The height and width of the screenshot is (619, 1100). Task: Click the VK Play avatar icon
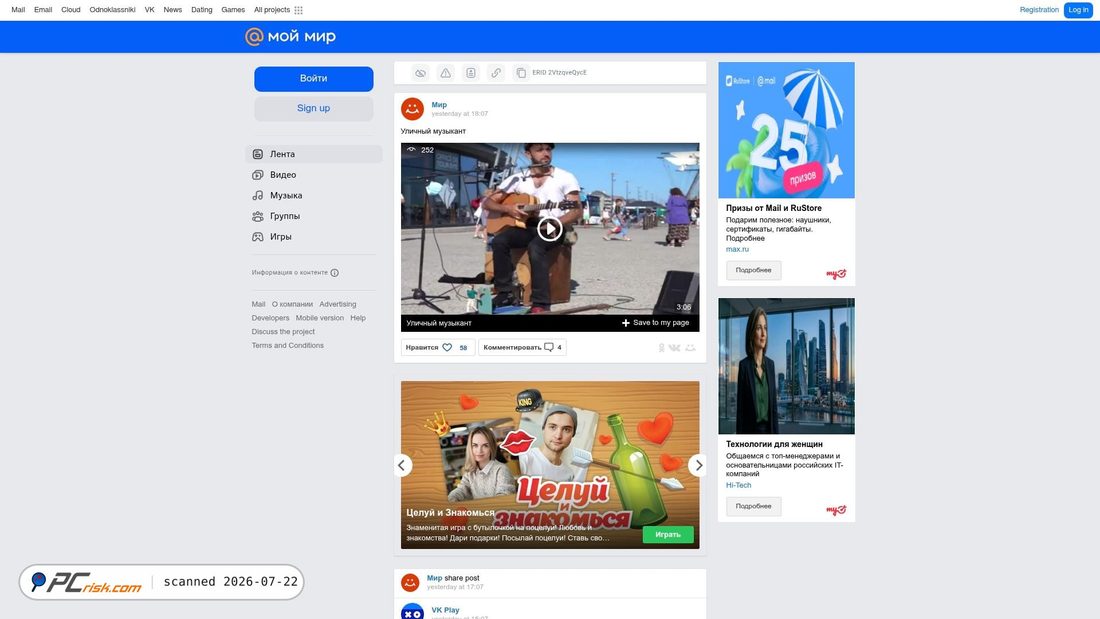coord(412,611)
